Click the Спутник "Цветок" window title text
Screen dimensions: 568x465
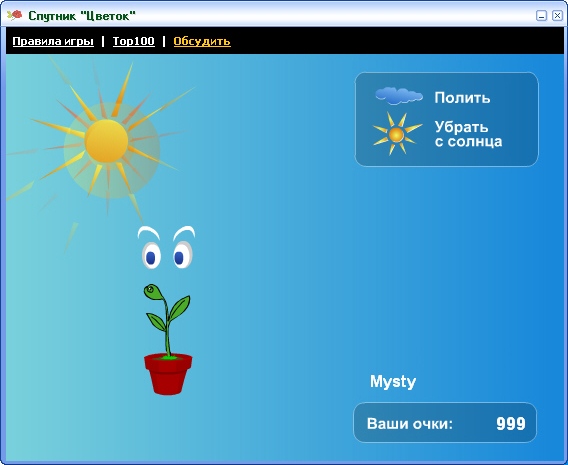click(x=82, y=16)
